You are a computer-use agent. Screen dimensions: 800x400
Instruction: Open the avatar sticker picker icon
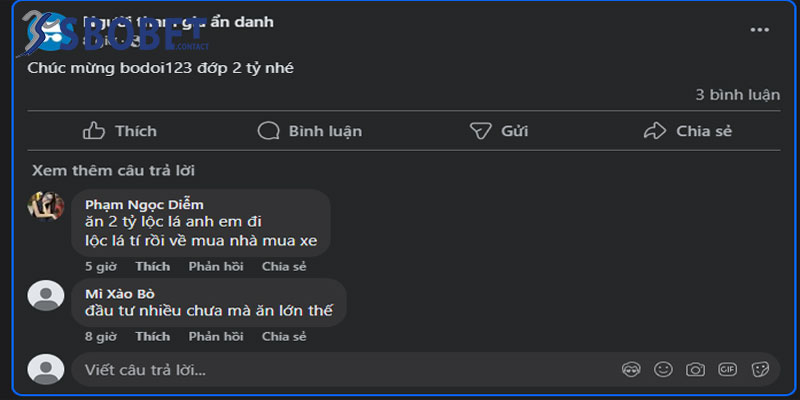[631, 369]
